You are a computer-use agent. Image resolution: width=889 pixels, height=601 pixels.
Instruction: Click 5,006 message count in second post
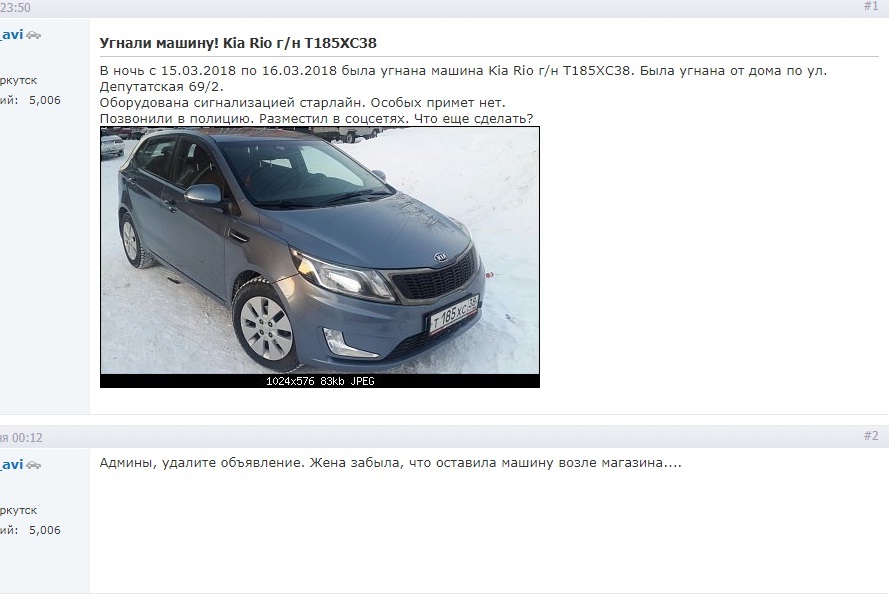[45, 530]
